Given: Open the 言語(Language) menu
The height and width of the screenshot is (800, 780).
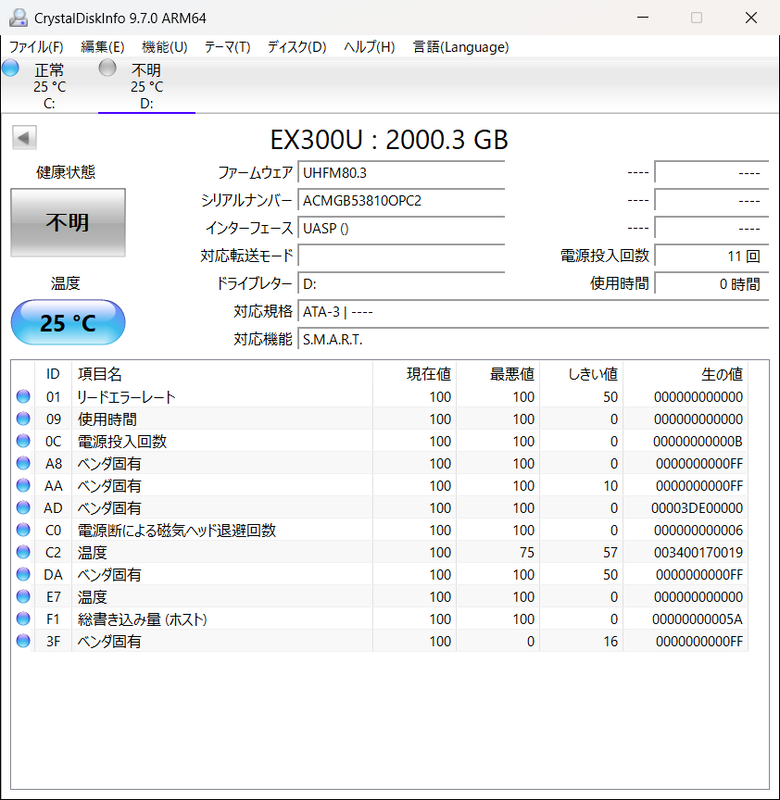Looking at the screenshot, I should [461, 47].
